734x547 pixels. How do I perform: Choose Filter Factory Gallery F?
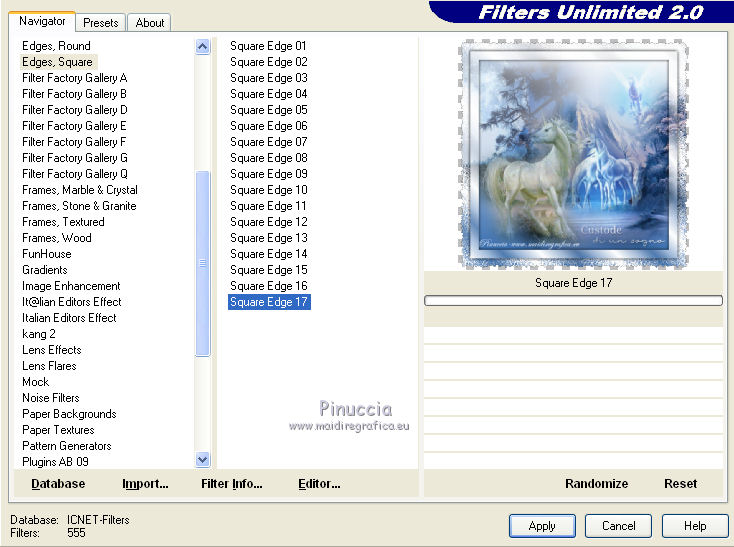[74, 141]
